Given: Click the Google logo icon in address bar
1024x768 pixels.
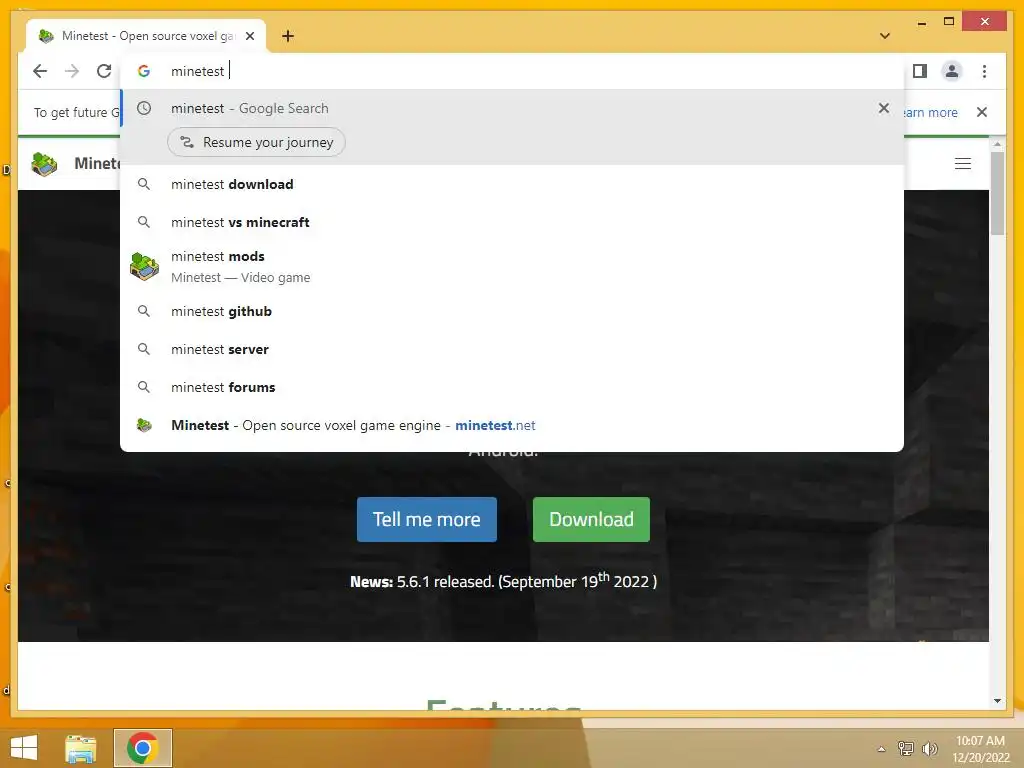Looking at the screenshot, I should [x=144, y=71].
